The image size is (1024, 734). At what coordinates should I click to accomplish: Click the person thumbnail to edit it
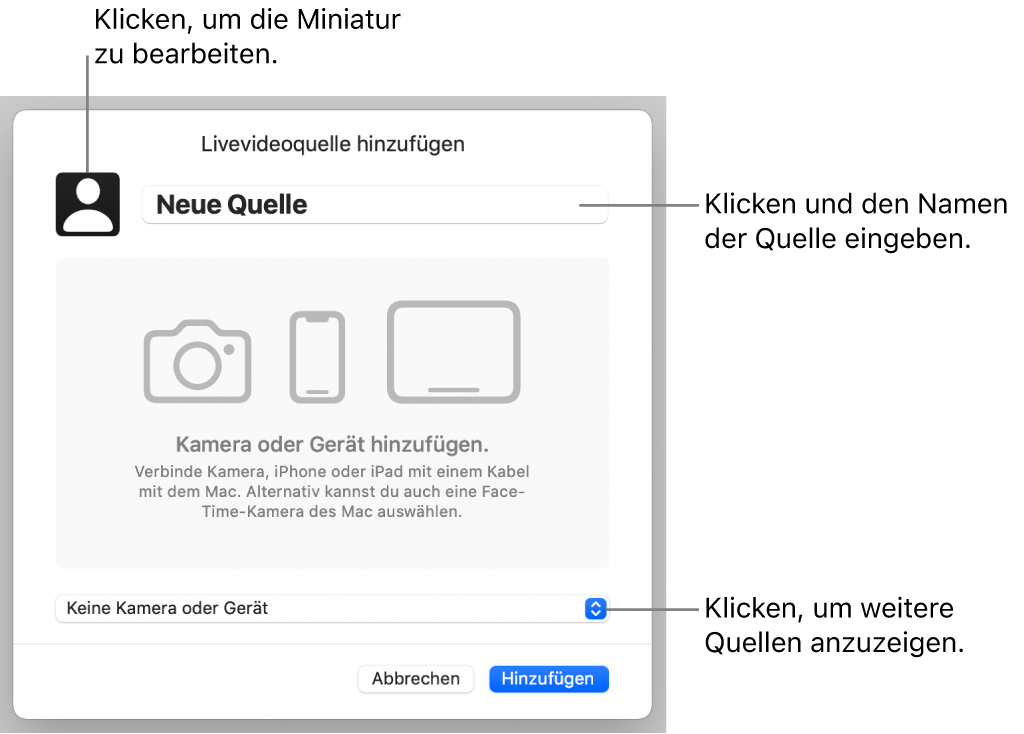(x=88, y=204)
